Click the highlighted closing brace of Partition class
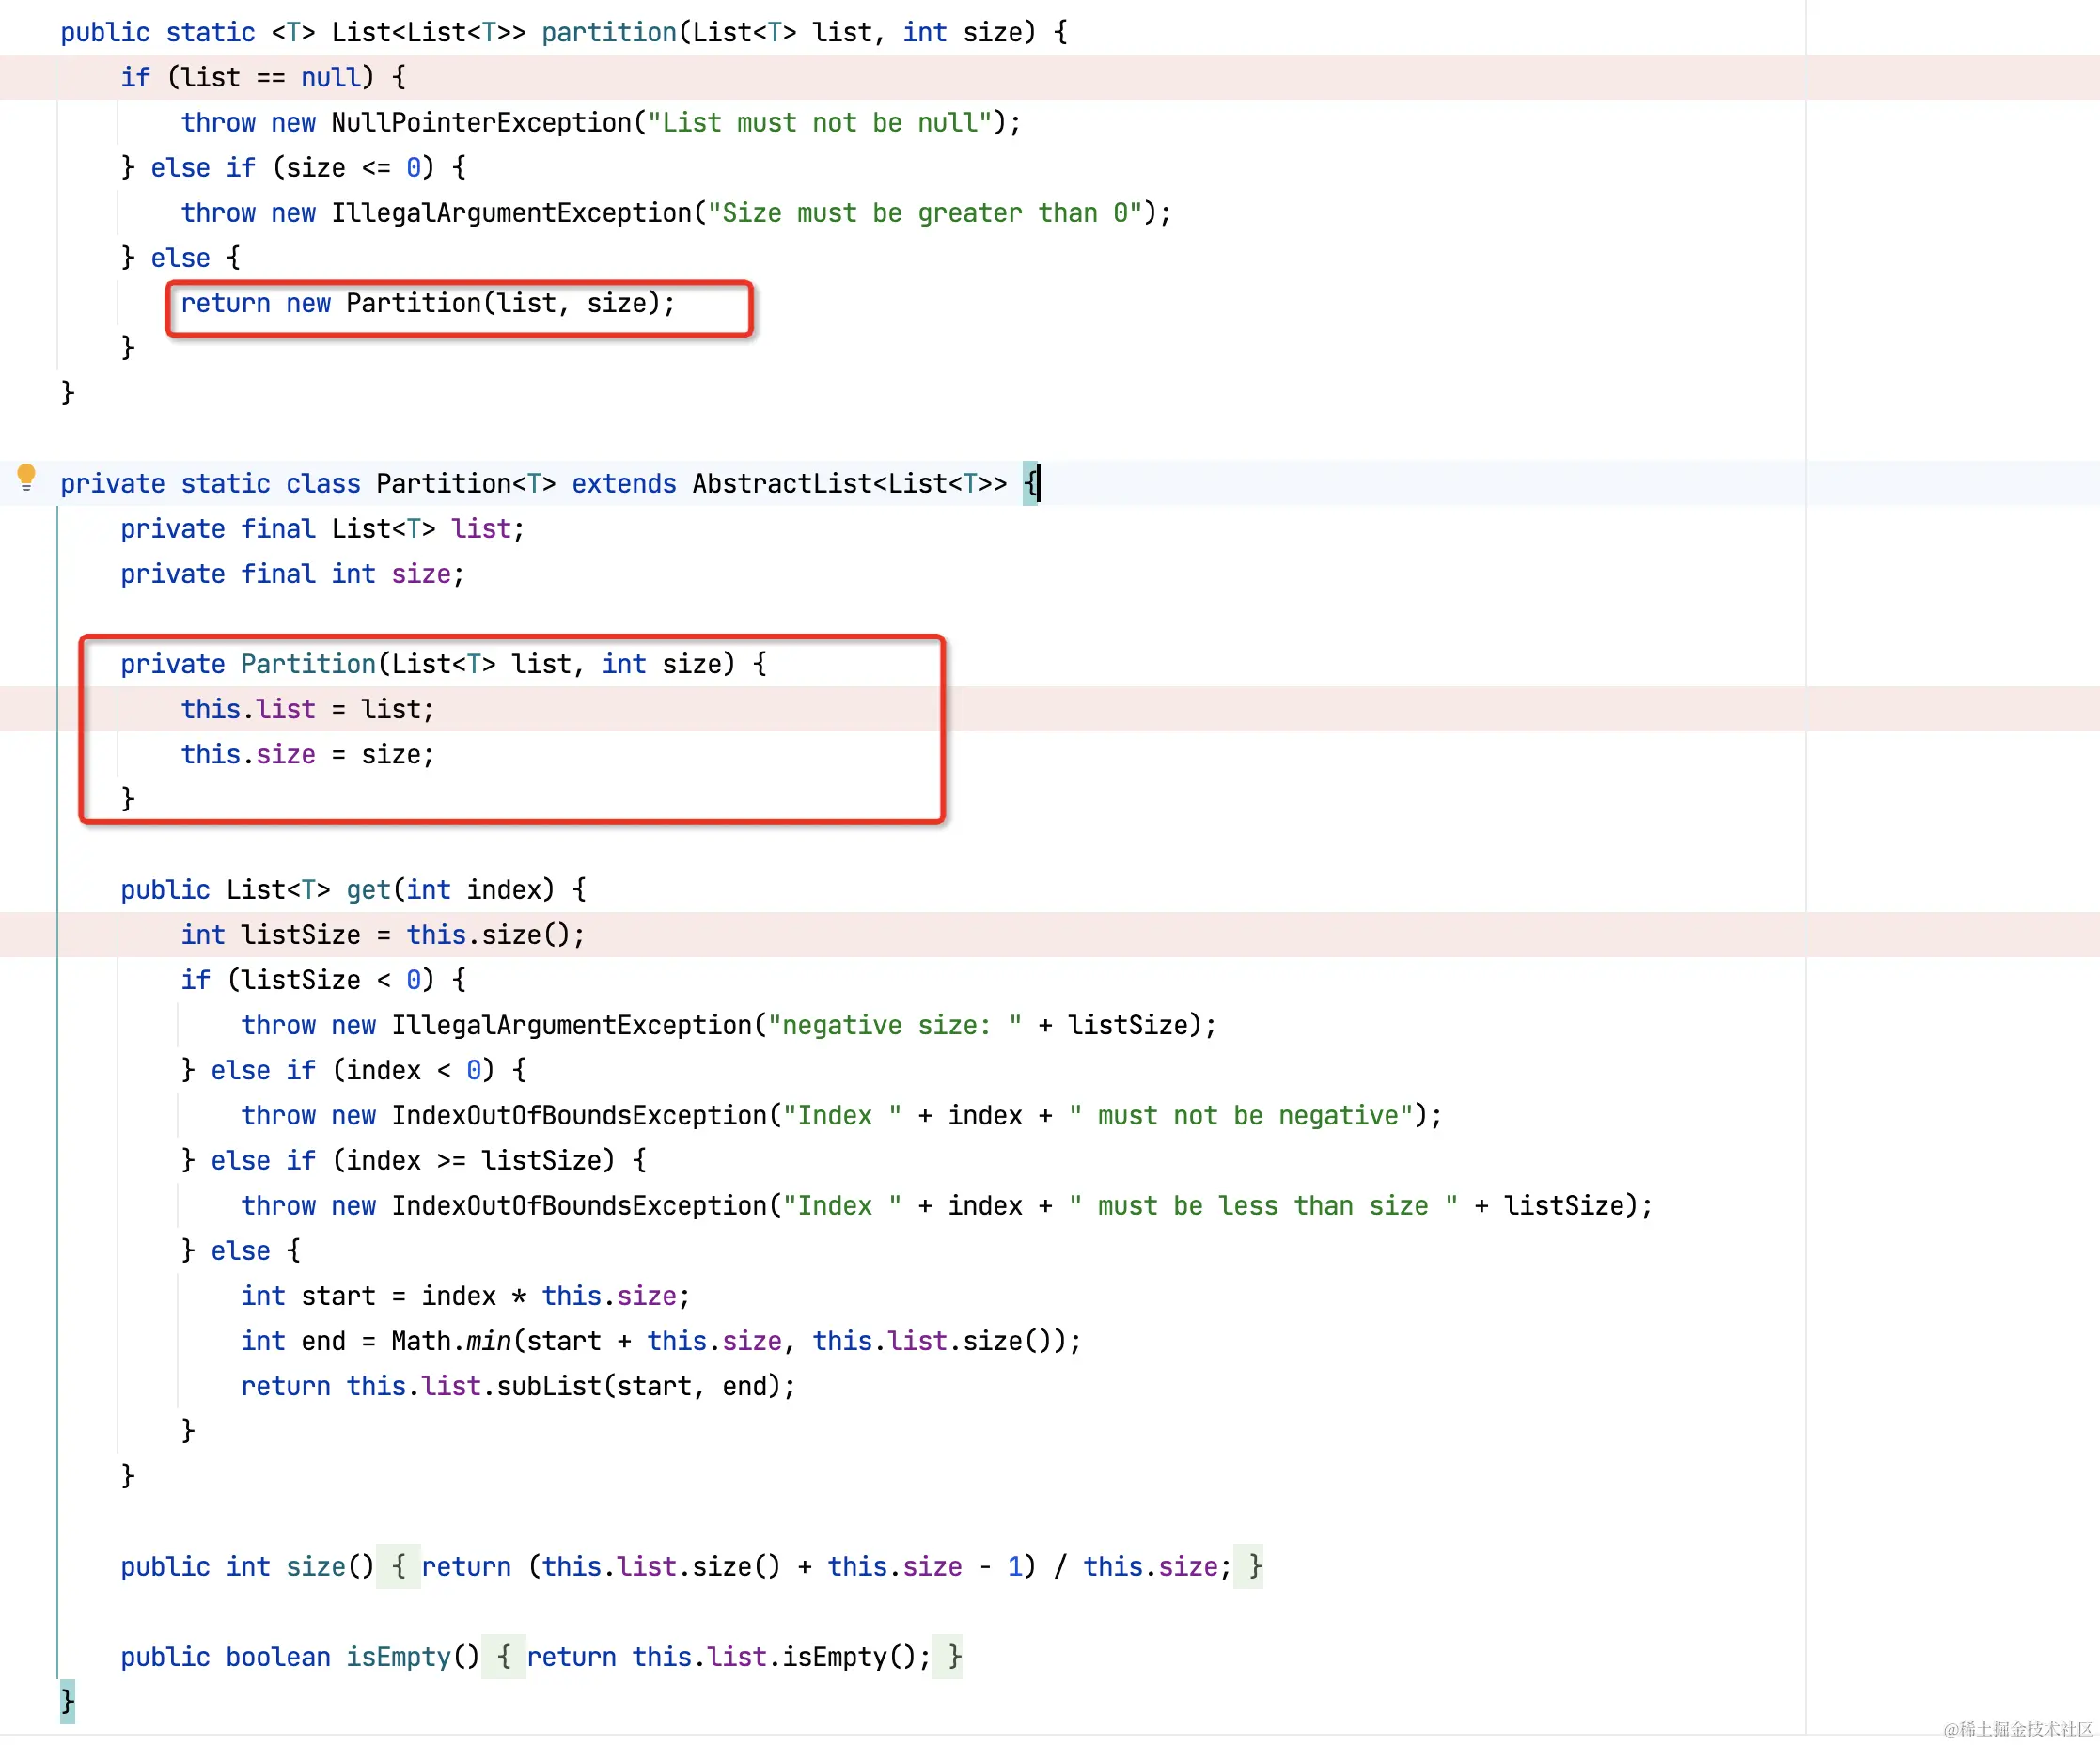2100x1745 pixels. [67, 1700]
